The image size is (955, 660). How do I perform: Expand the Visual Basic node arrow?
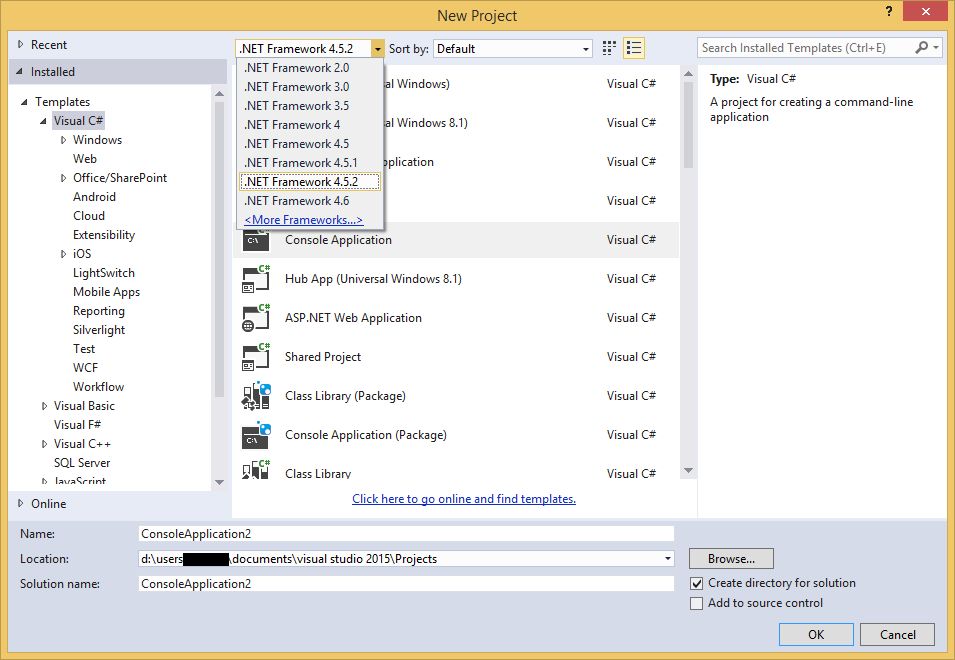(44, 406)
